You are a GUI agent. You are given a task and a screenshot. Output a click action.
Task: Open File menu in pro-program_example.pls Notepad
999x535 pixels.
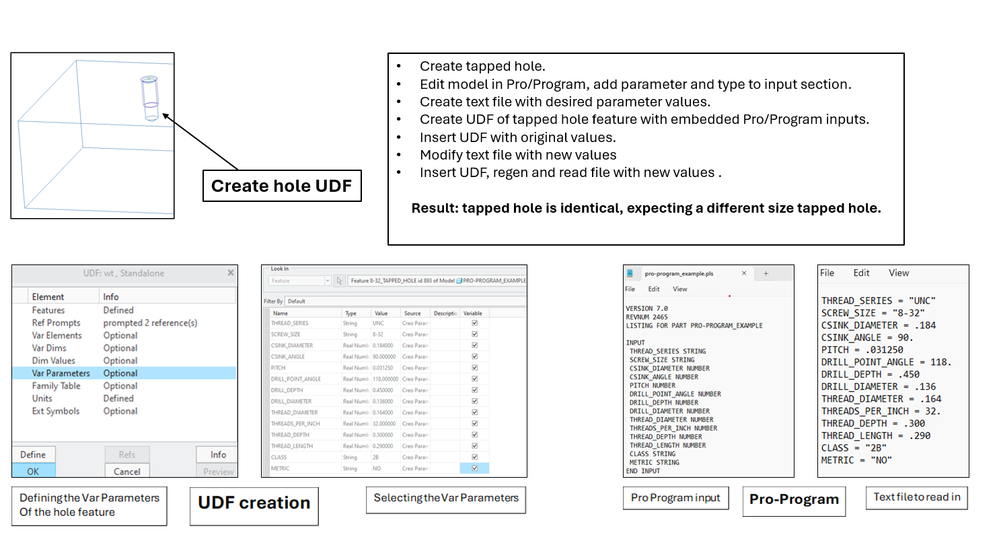(x=630, y=289)
